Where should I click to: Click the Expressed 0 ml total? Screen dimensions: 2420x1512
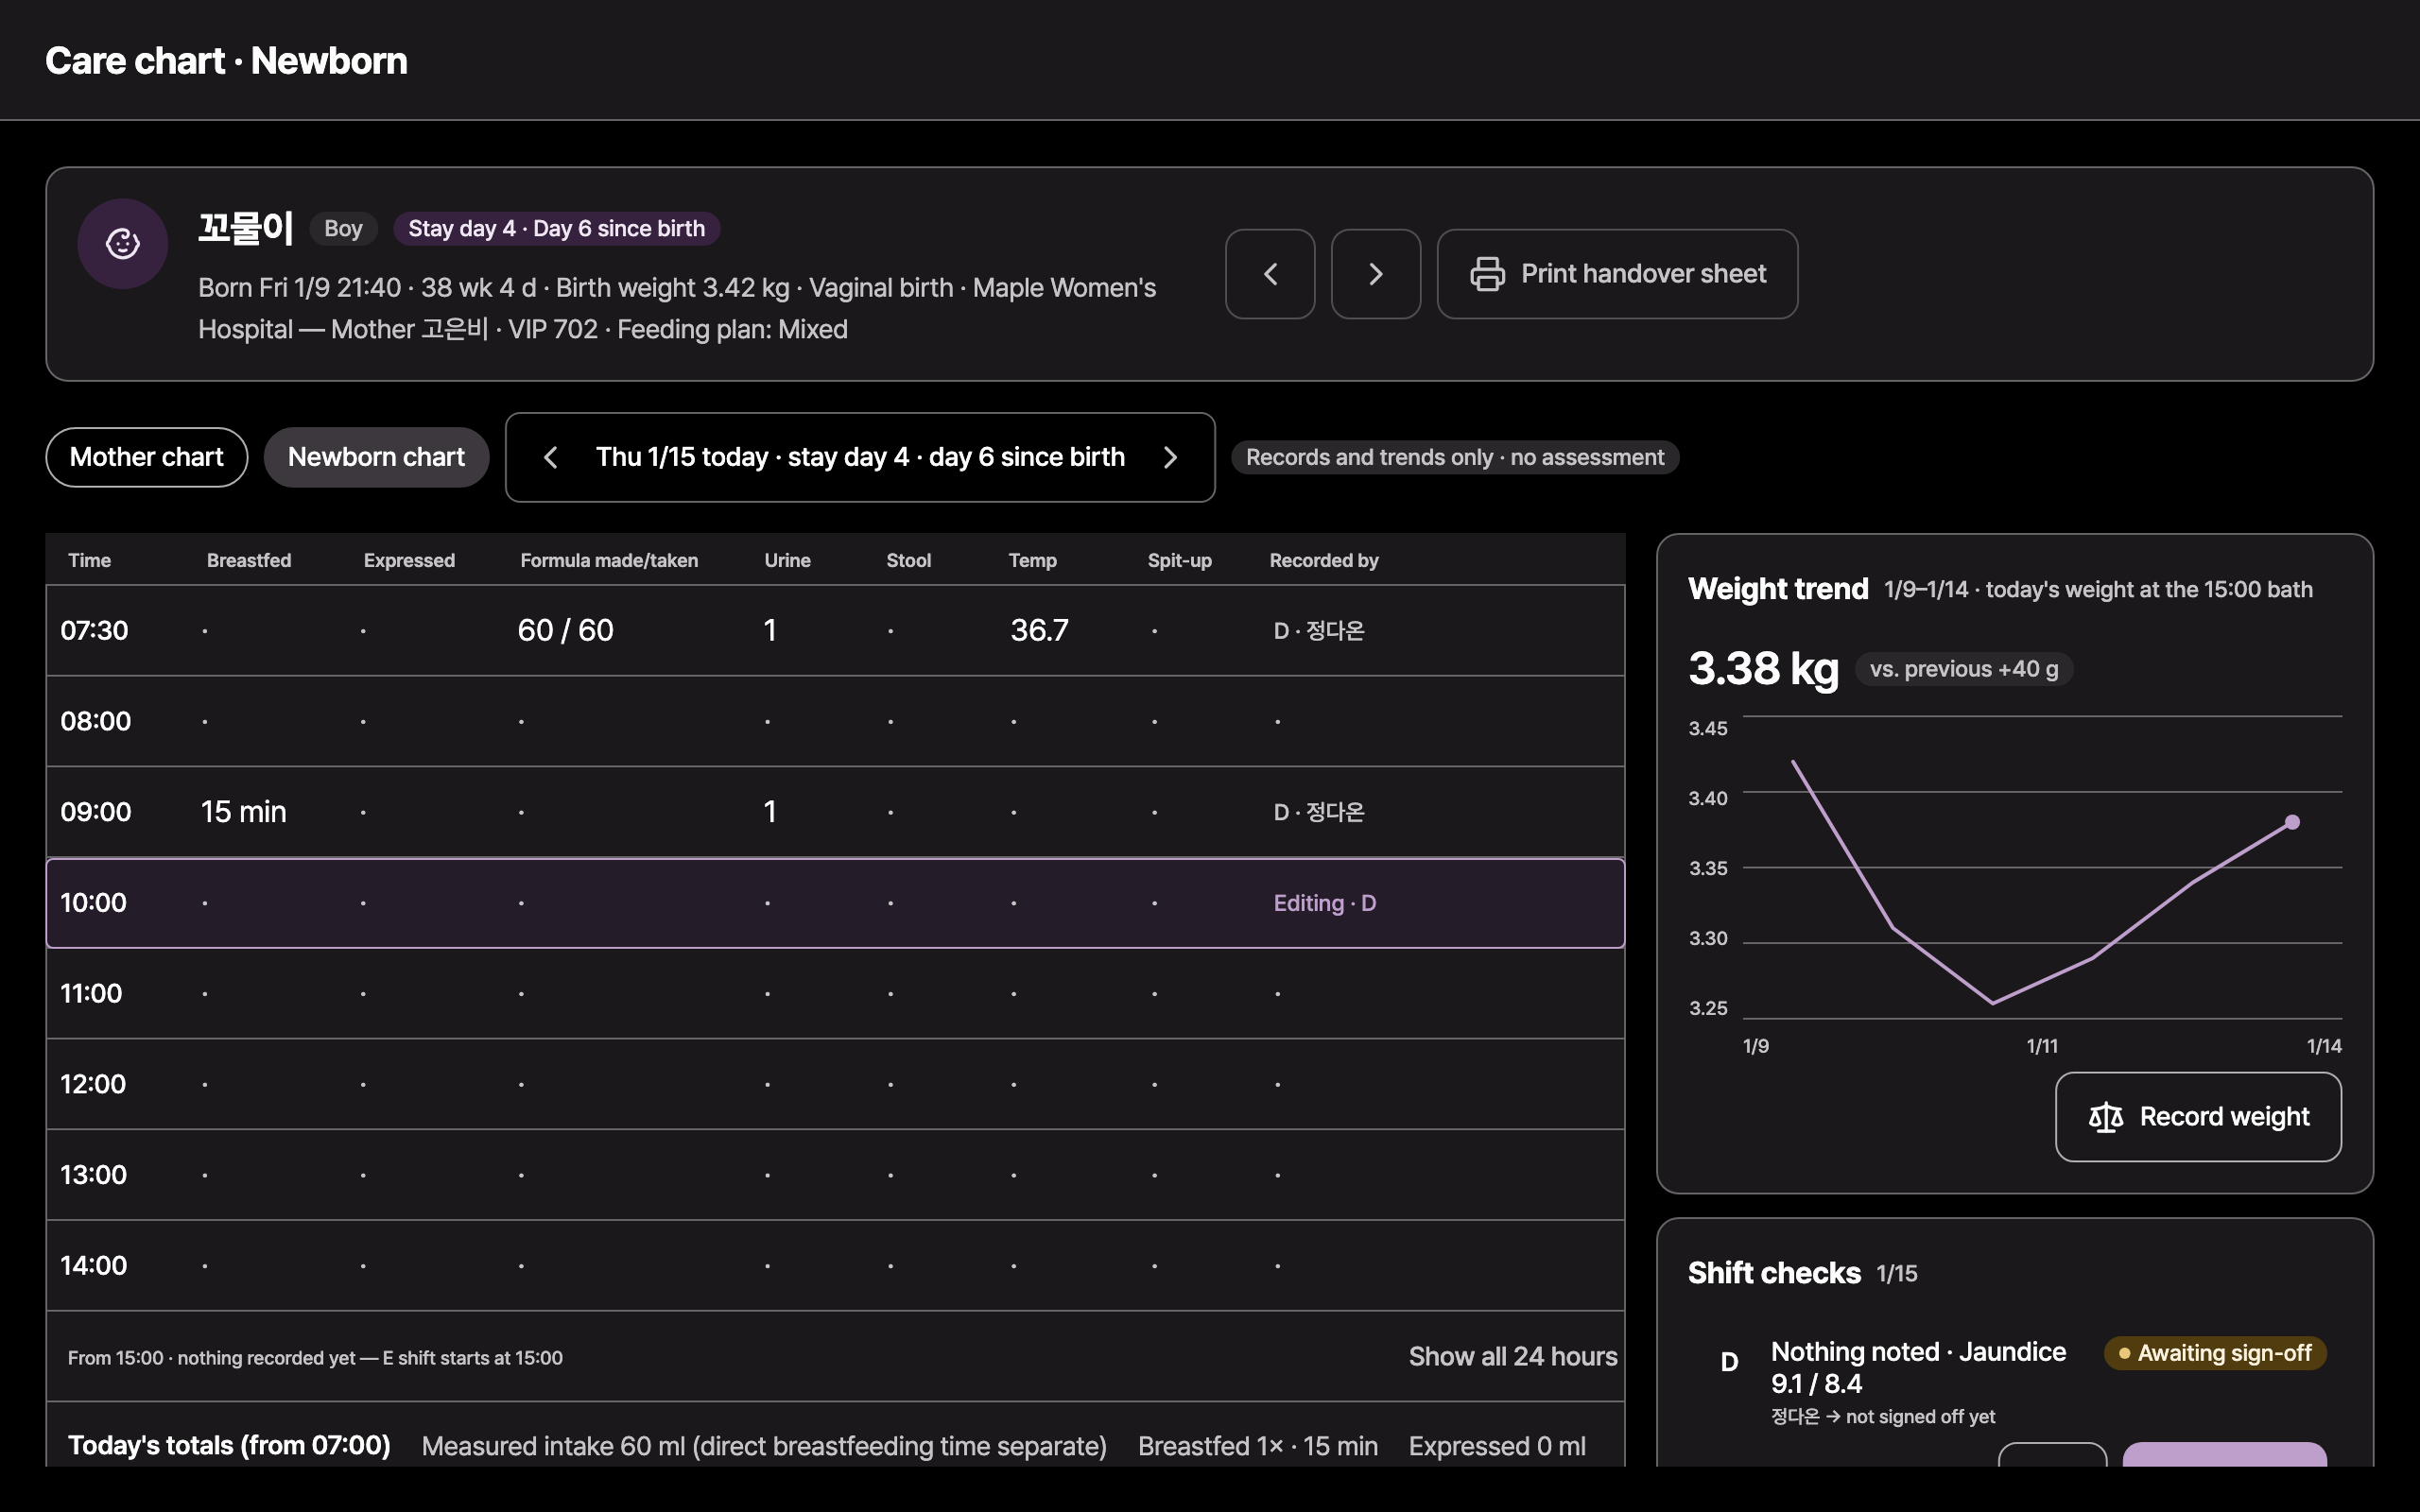tap(1496, 1446)
